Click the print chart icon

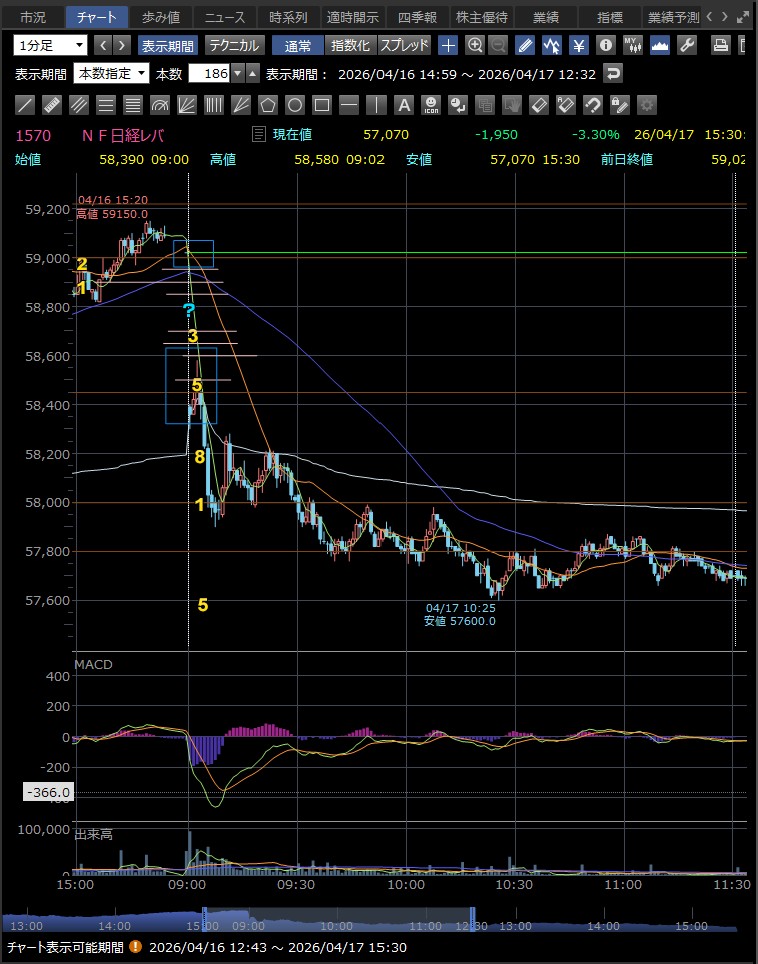click(720, 45)
